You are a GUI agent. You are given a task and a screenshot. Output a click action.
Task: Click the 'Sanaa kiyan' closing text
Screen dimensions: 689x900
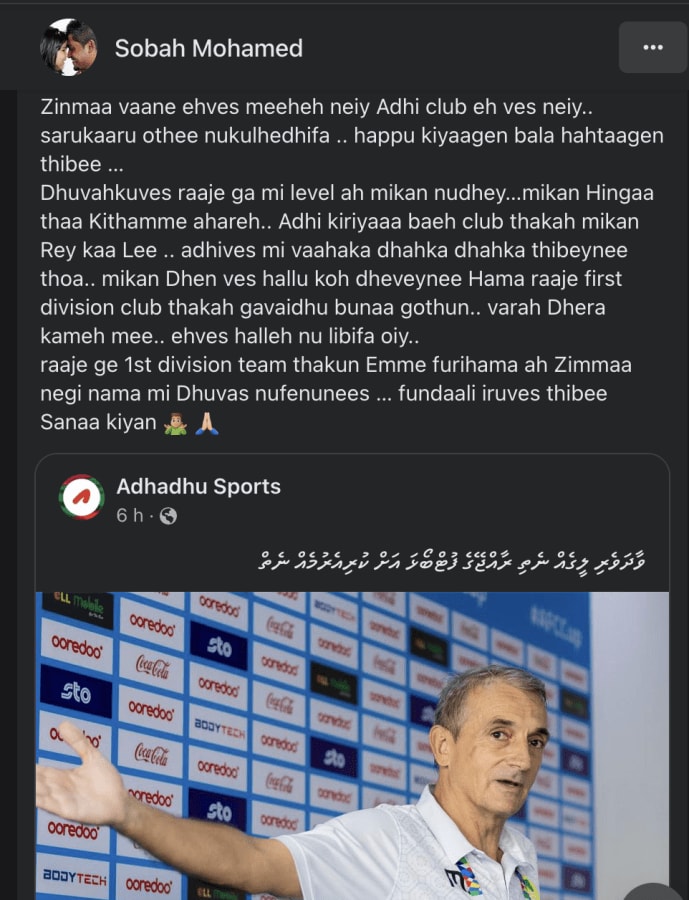(x=98, y=422)
